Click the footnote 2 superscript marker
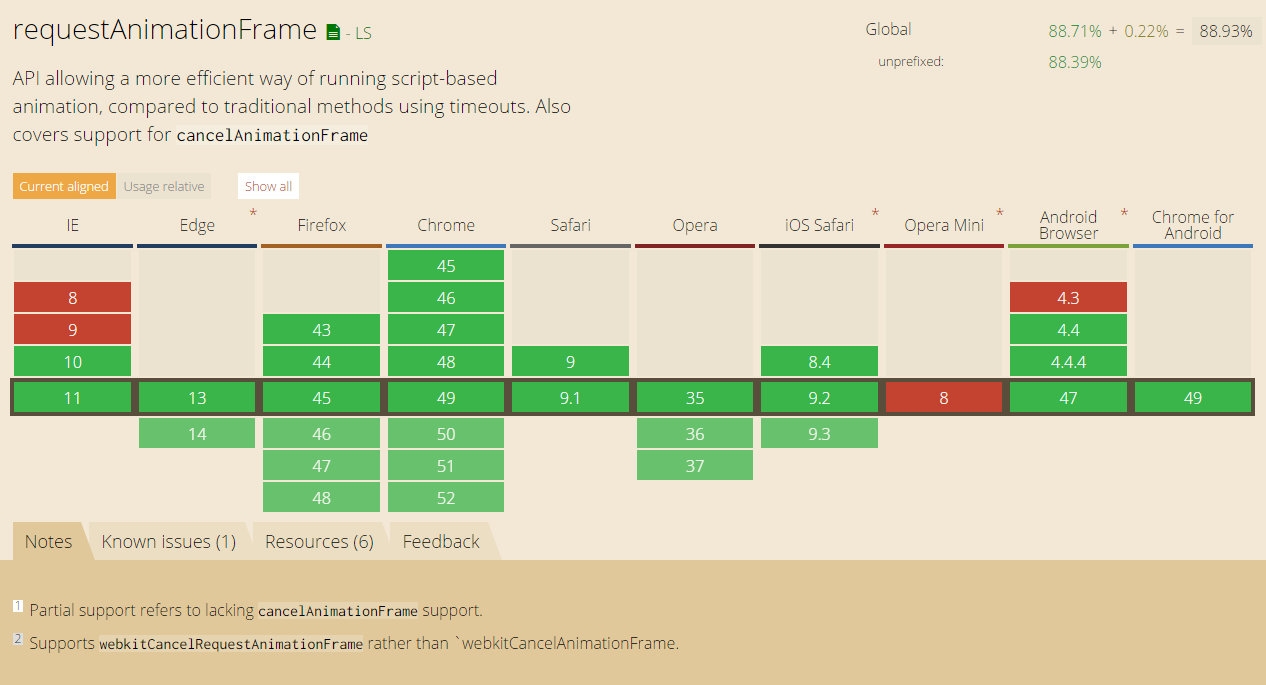1266x685 pixels. [18, 639]
